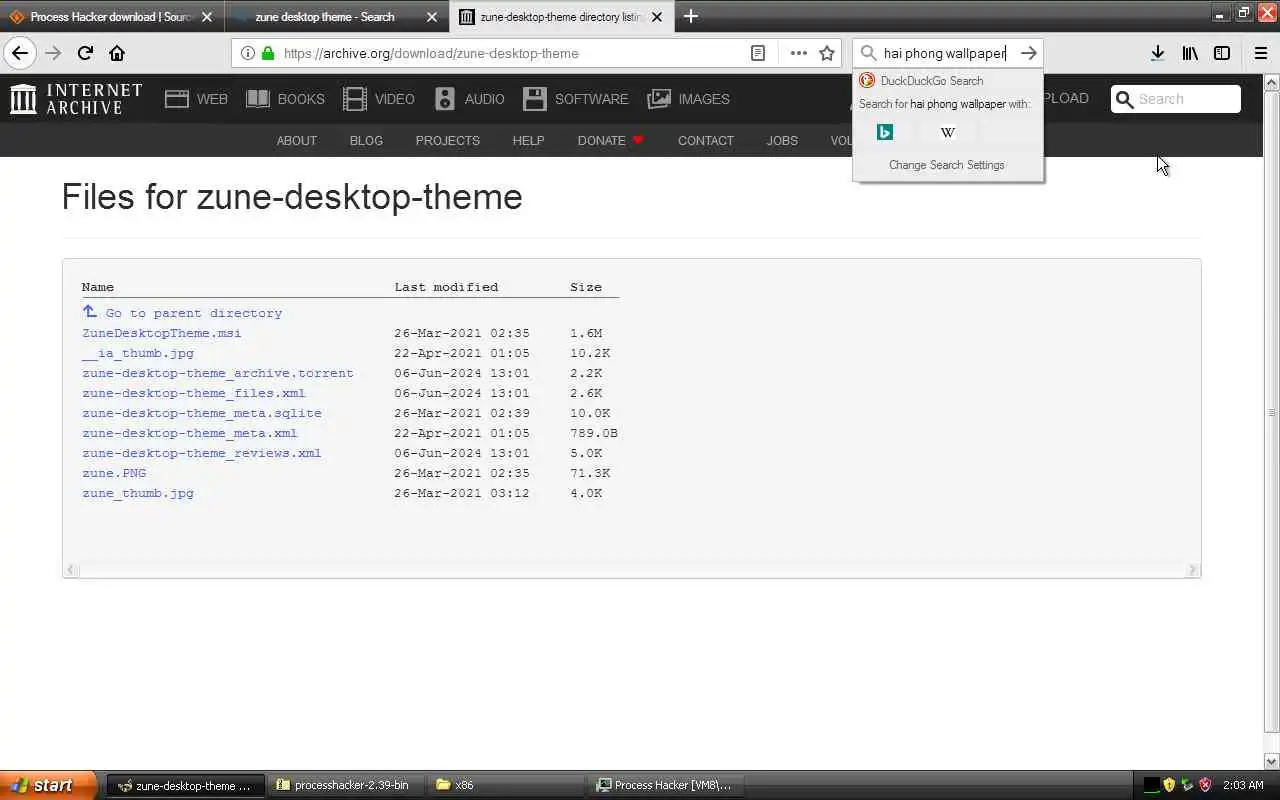This screenshot has width=1280, height=800.
Task: Switch to x86 folder taskbar window
Action: (x=505, y=785)
